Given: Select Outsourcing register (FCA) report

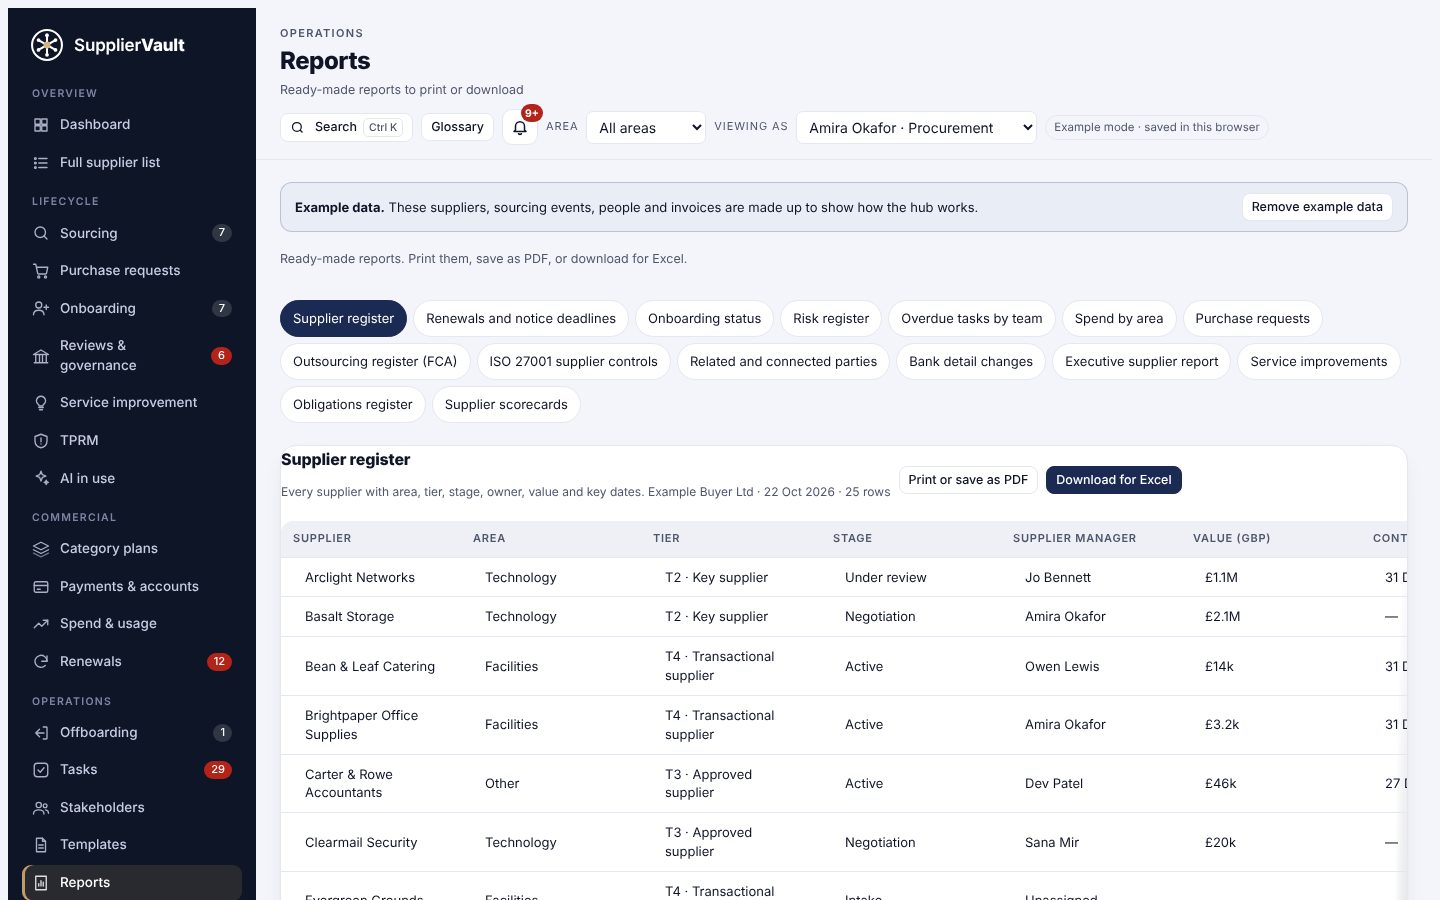Looking at the screenshot, I should [x=375, y=362].
